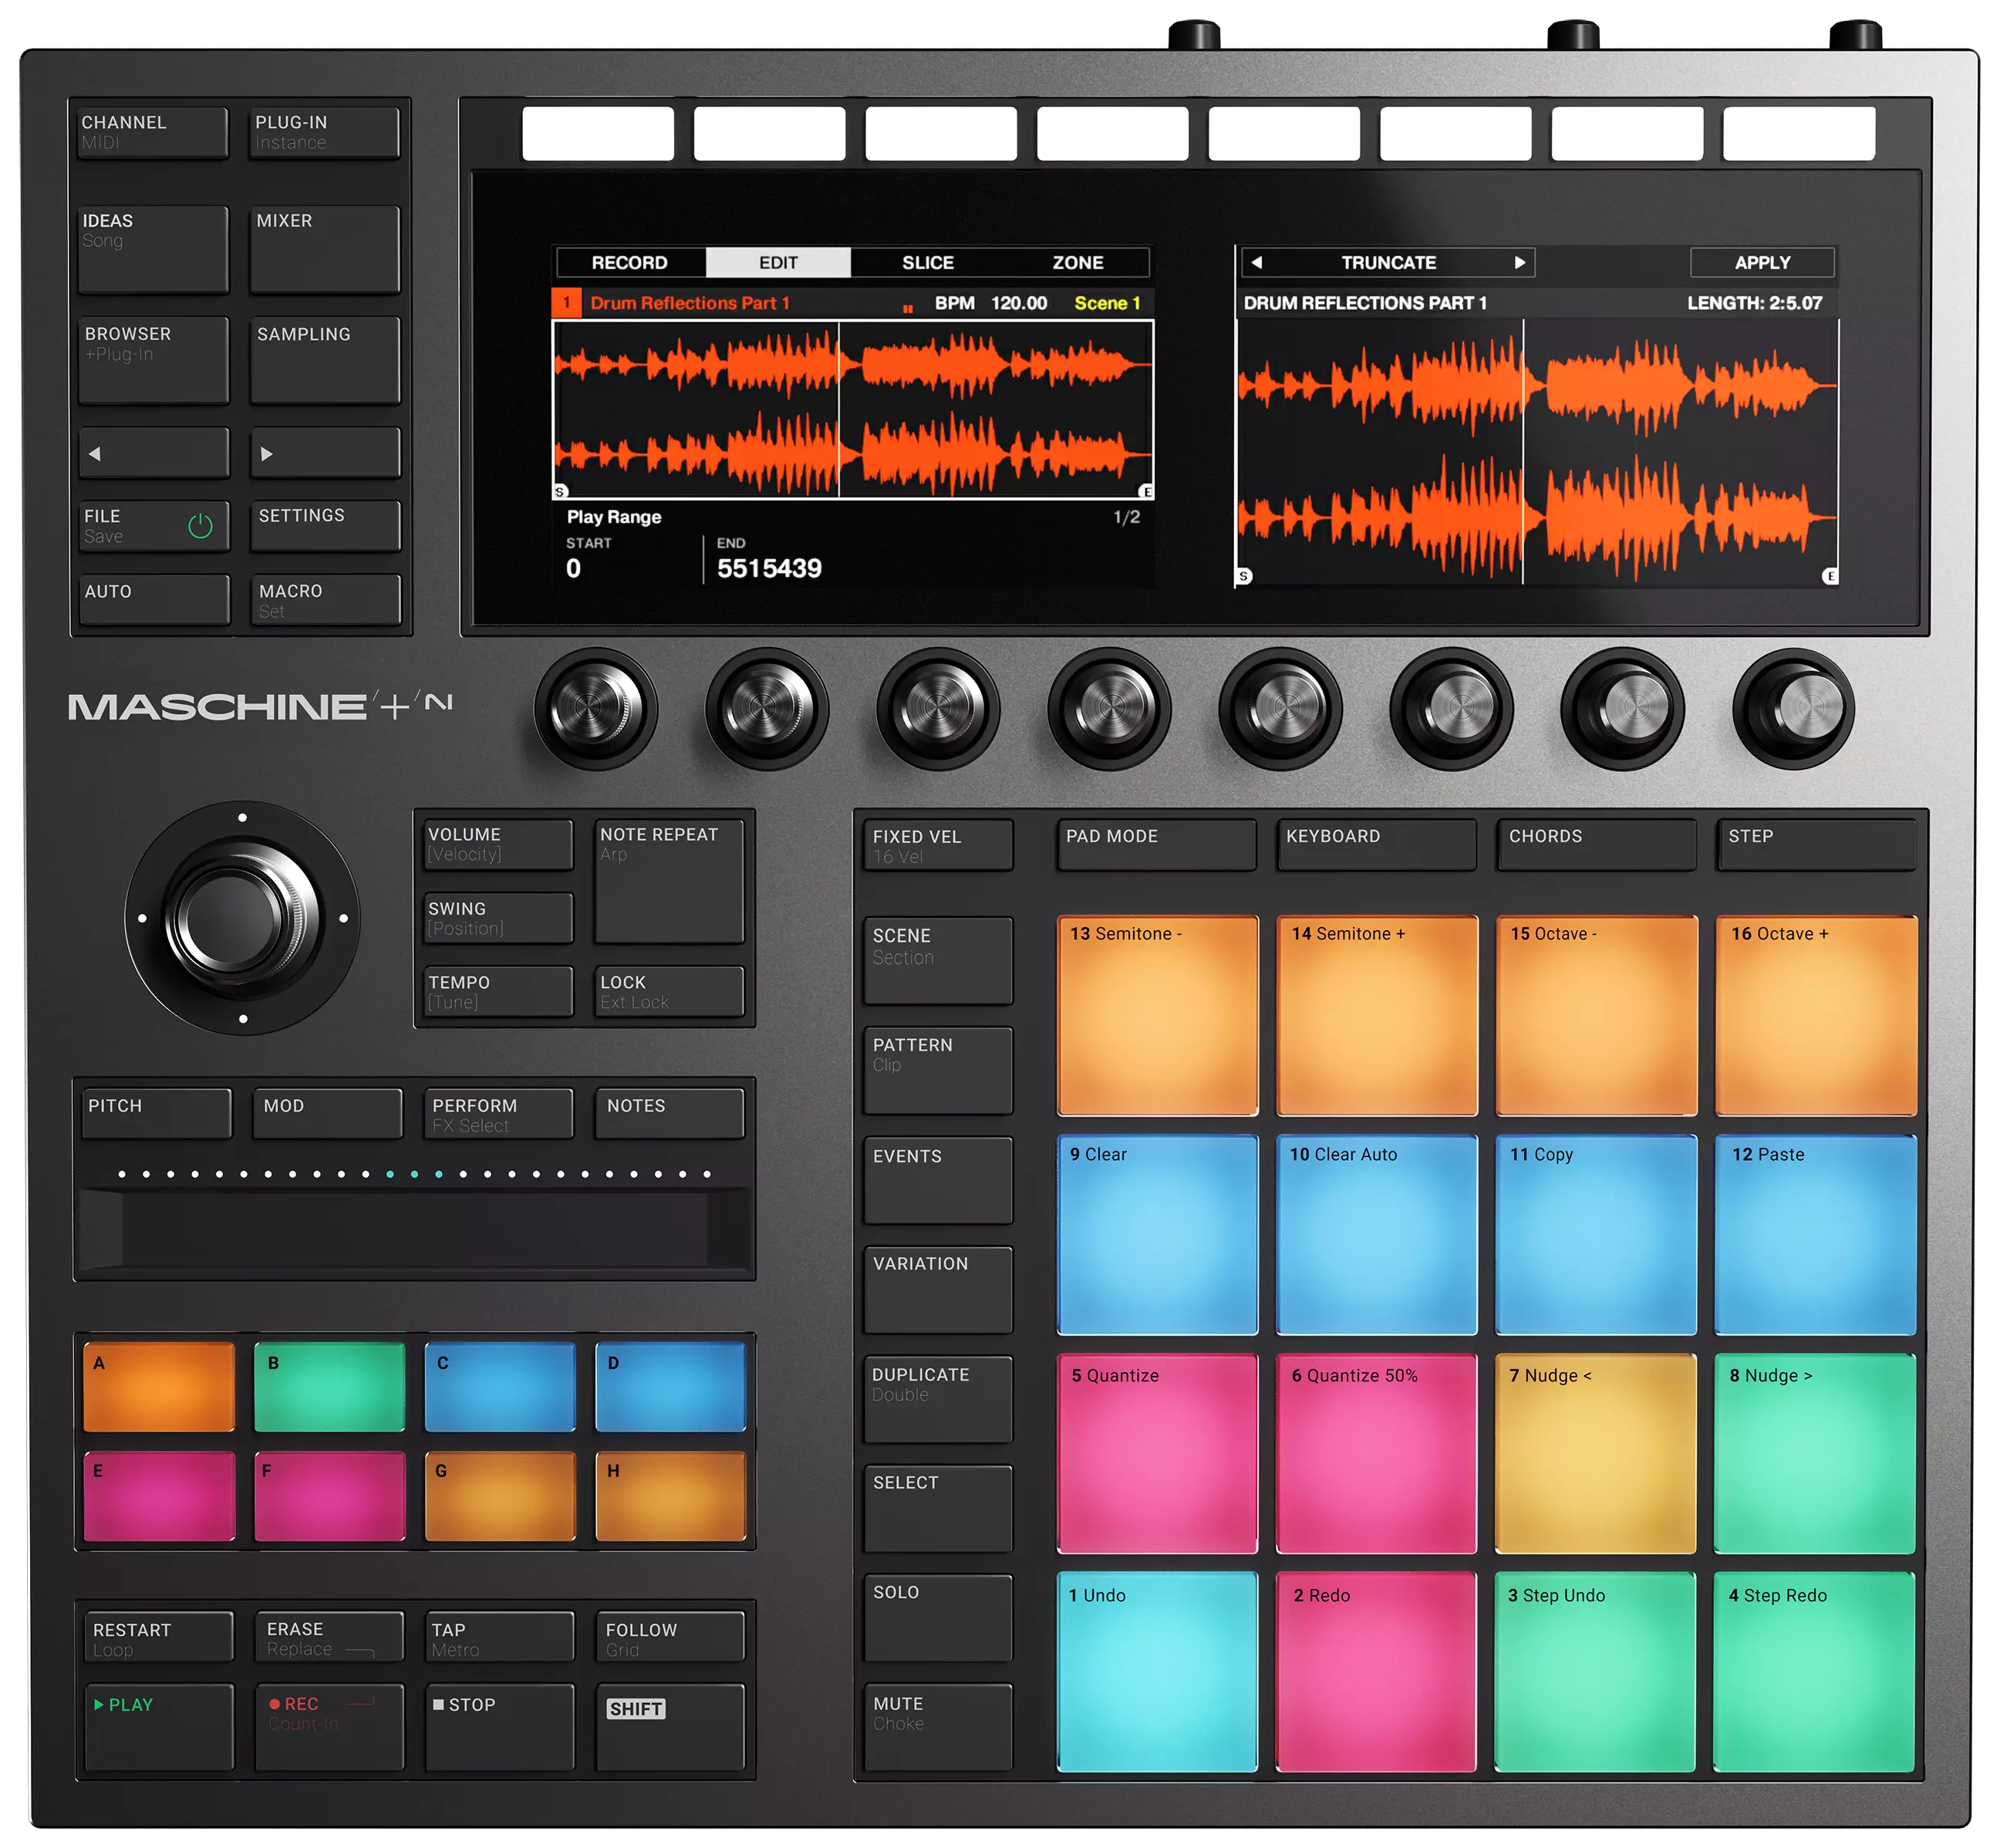
Task: Tap pad 13 Semitone -
Action: 1157,1015
